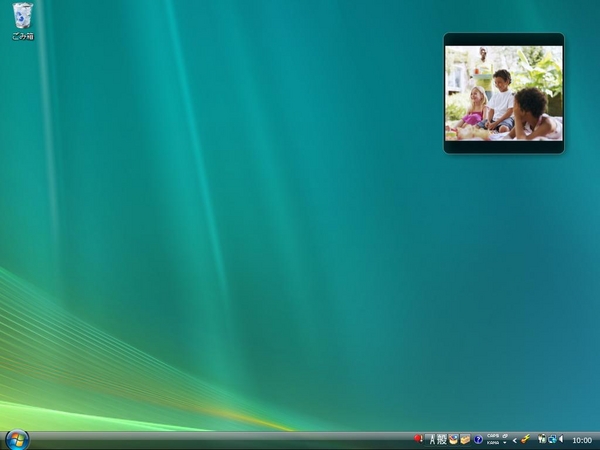Click the red IME input method icon
The height and width of the screenshot is (450, 600).
click(419, 439)
